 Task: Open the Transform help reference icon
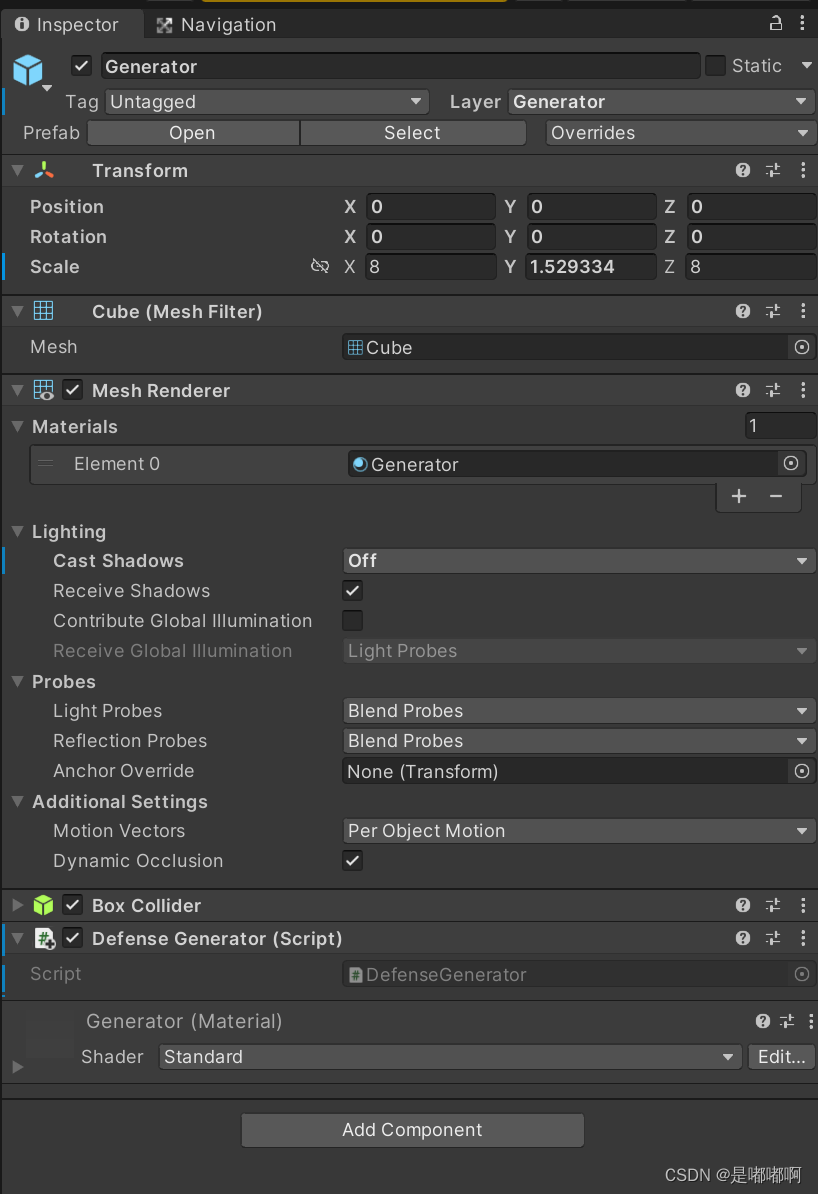[x=743, y=170]
